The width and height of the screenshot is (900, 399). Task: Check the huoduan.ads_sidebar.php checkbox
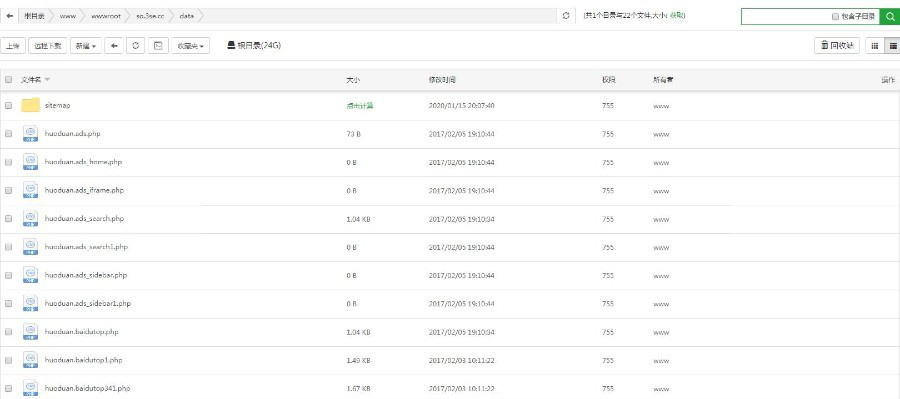click(8, 276)
